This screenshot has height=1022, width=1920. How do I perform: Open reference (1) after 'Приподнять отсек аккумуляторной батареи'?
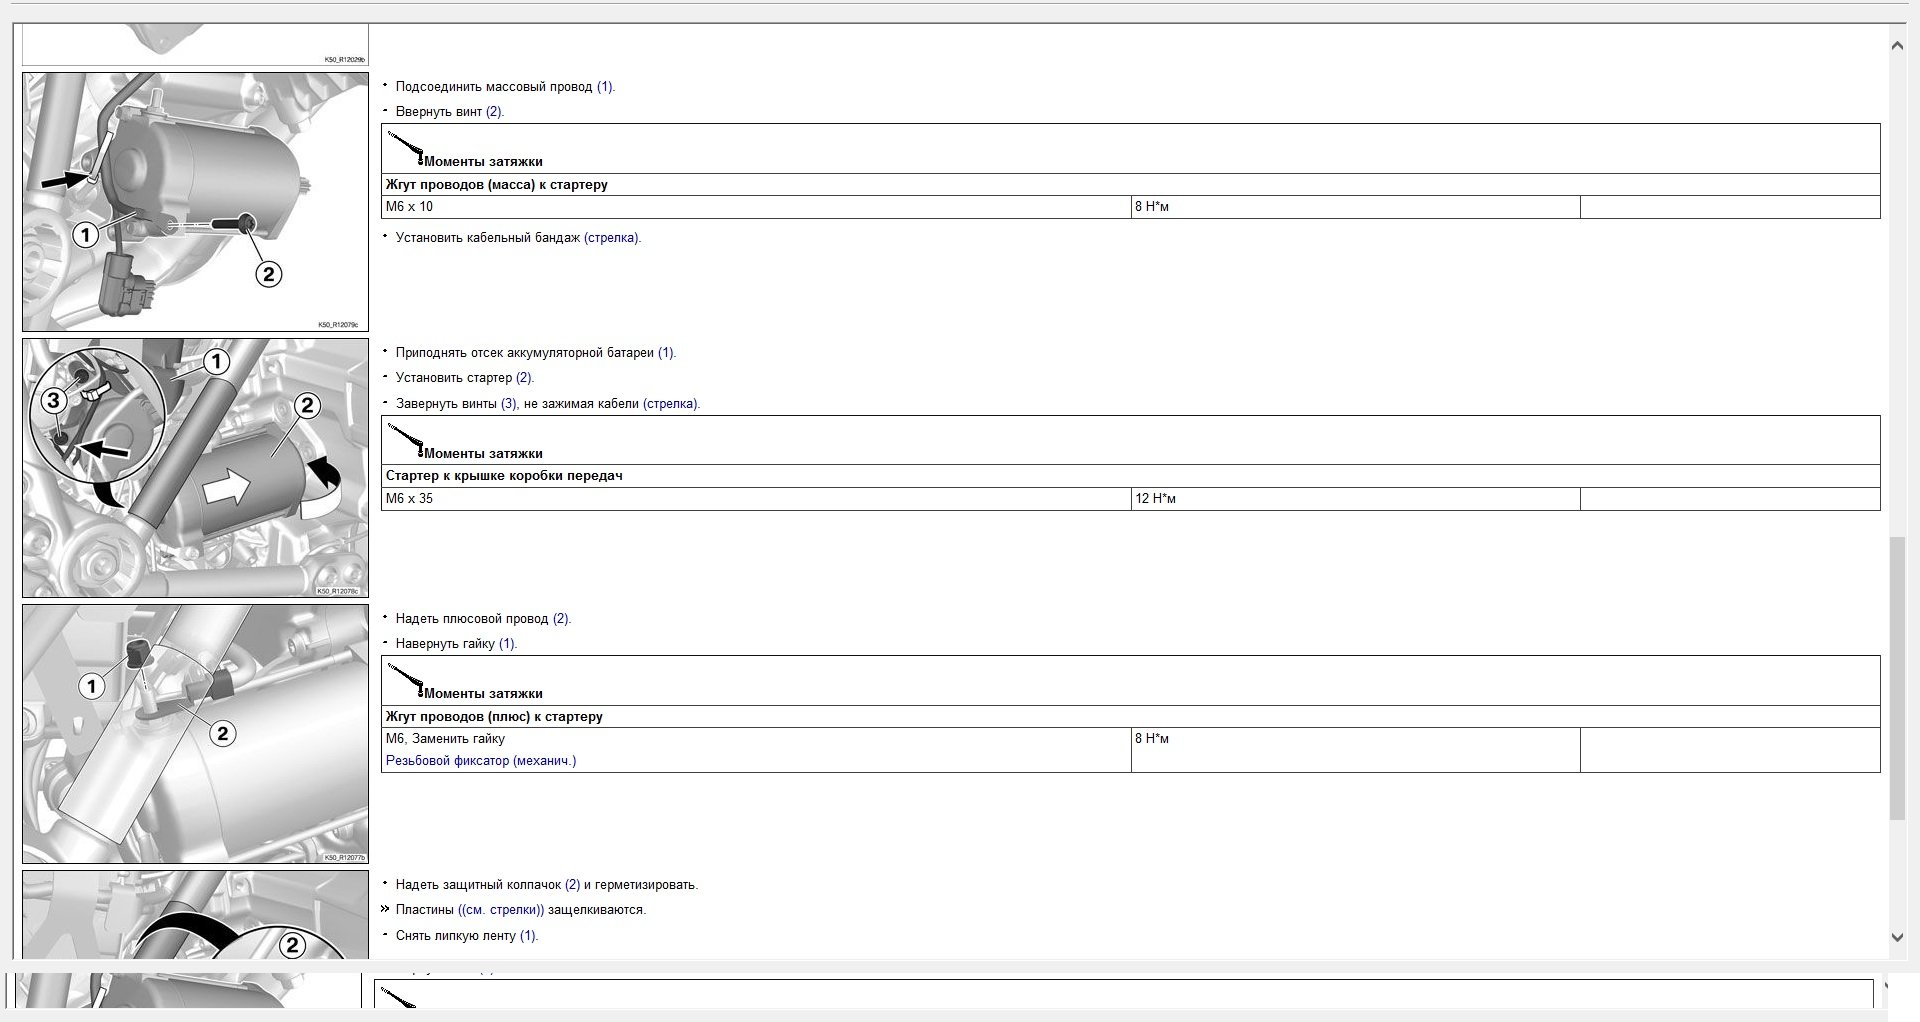click(x=666, y=353)
